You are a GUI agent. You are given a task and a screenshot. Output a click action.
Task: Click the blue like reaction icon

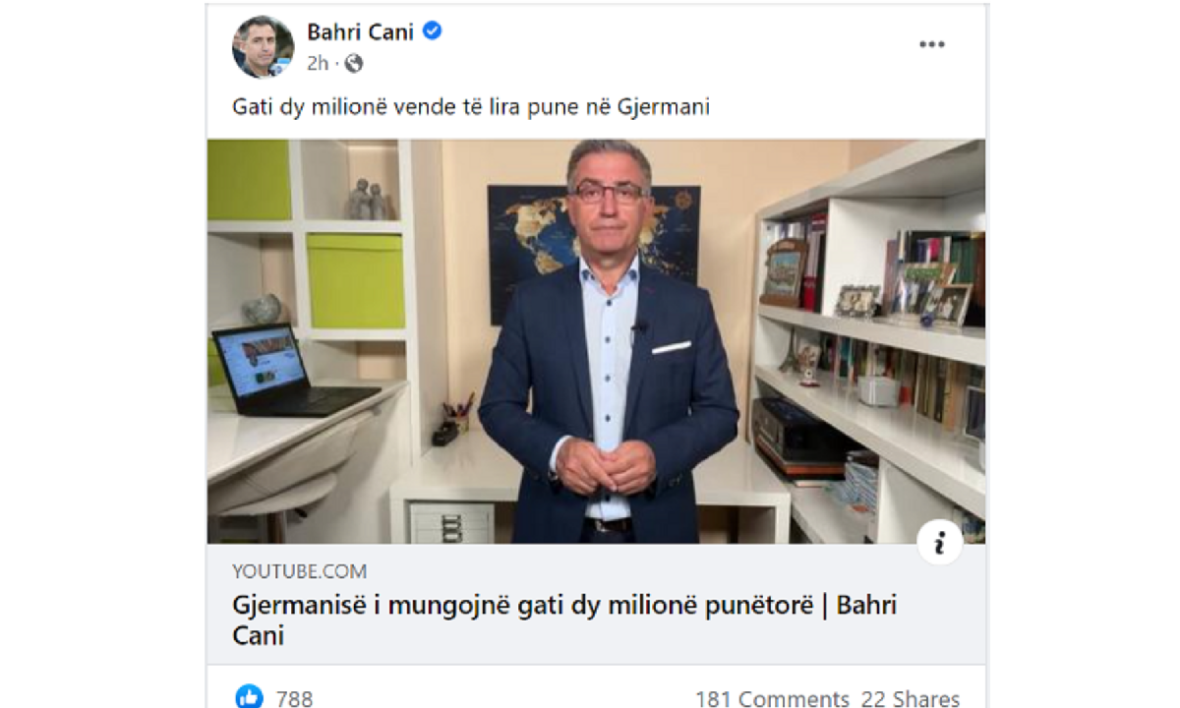click(x=249, y=697)
